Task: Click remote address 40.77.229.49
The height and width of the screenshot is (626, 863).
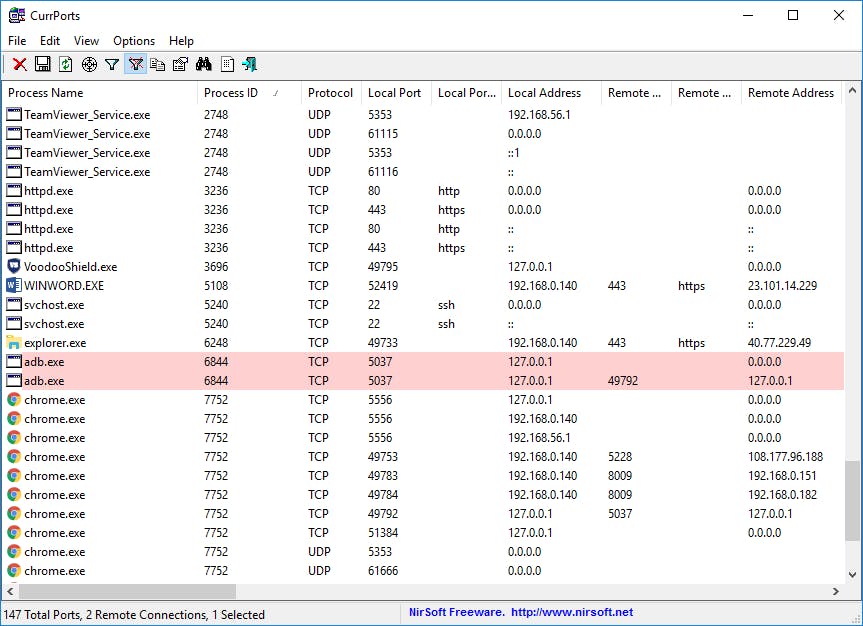Action: point(779,343)
